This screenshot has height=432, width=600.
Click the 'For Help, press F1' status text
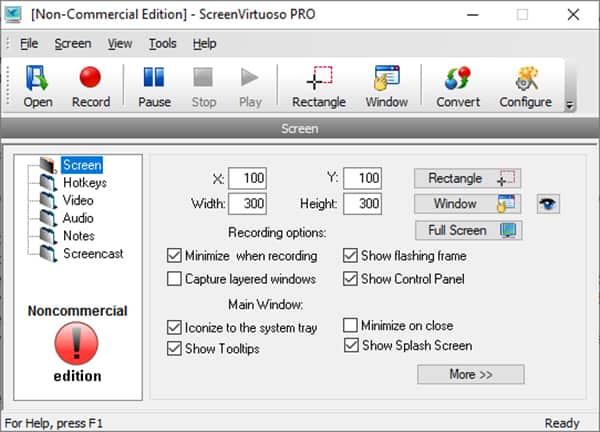pos(54,423)
